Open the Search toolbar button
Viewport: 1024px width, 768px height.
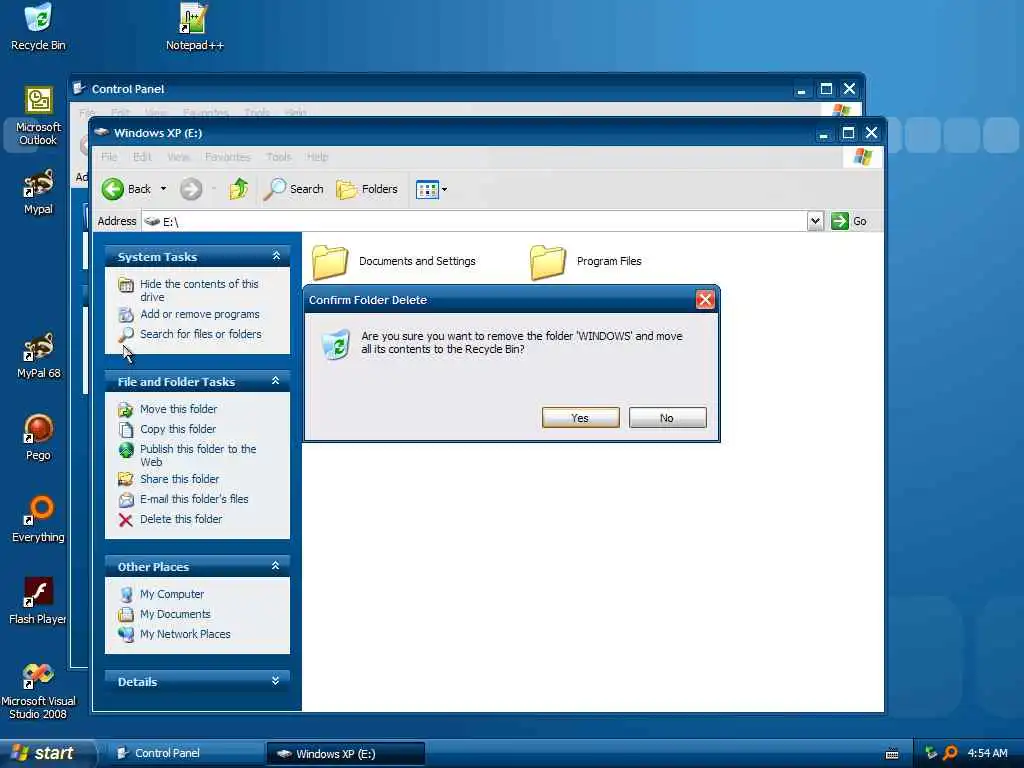pyautogui.click(x=294, y=189)
